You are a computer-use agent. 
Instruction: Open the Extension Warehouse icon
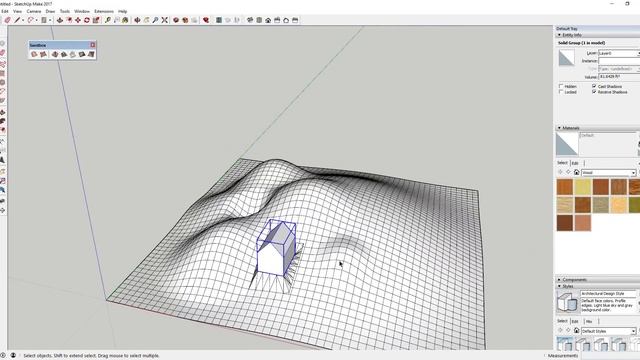[x=185, y=20]
